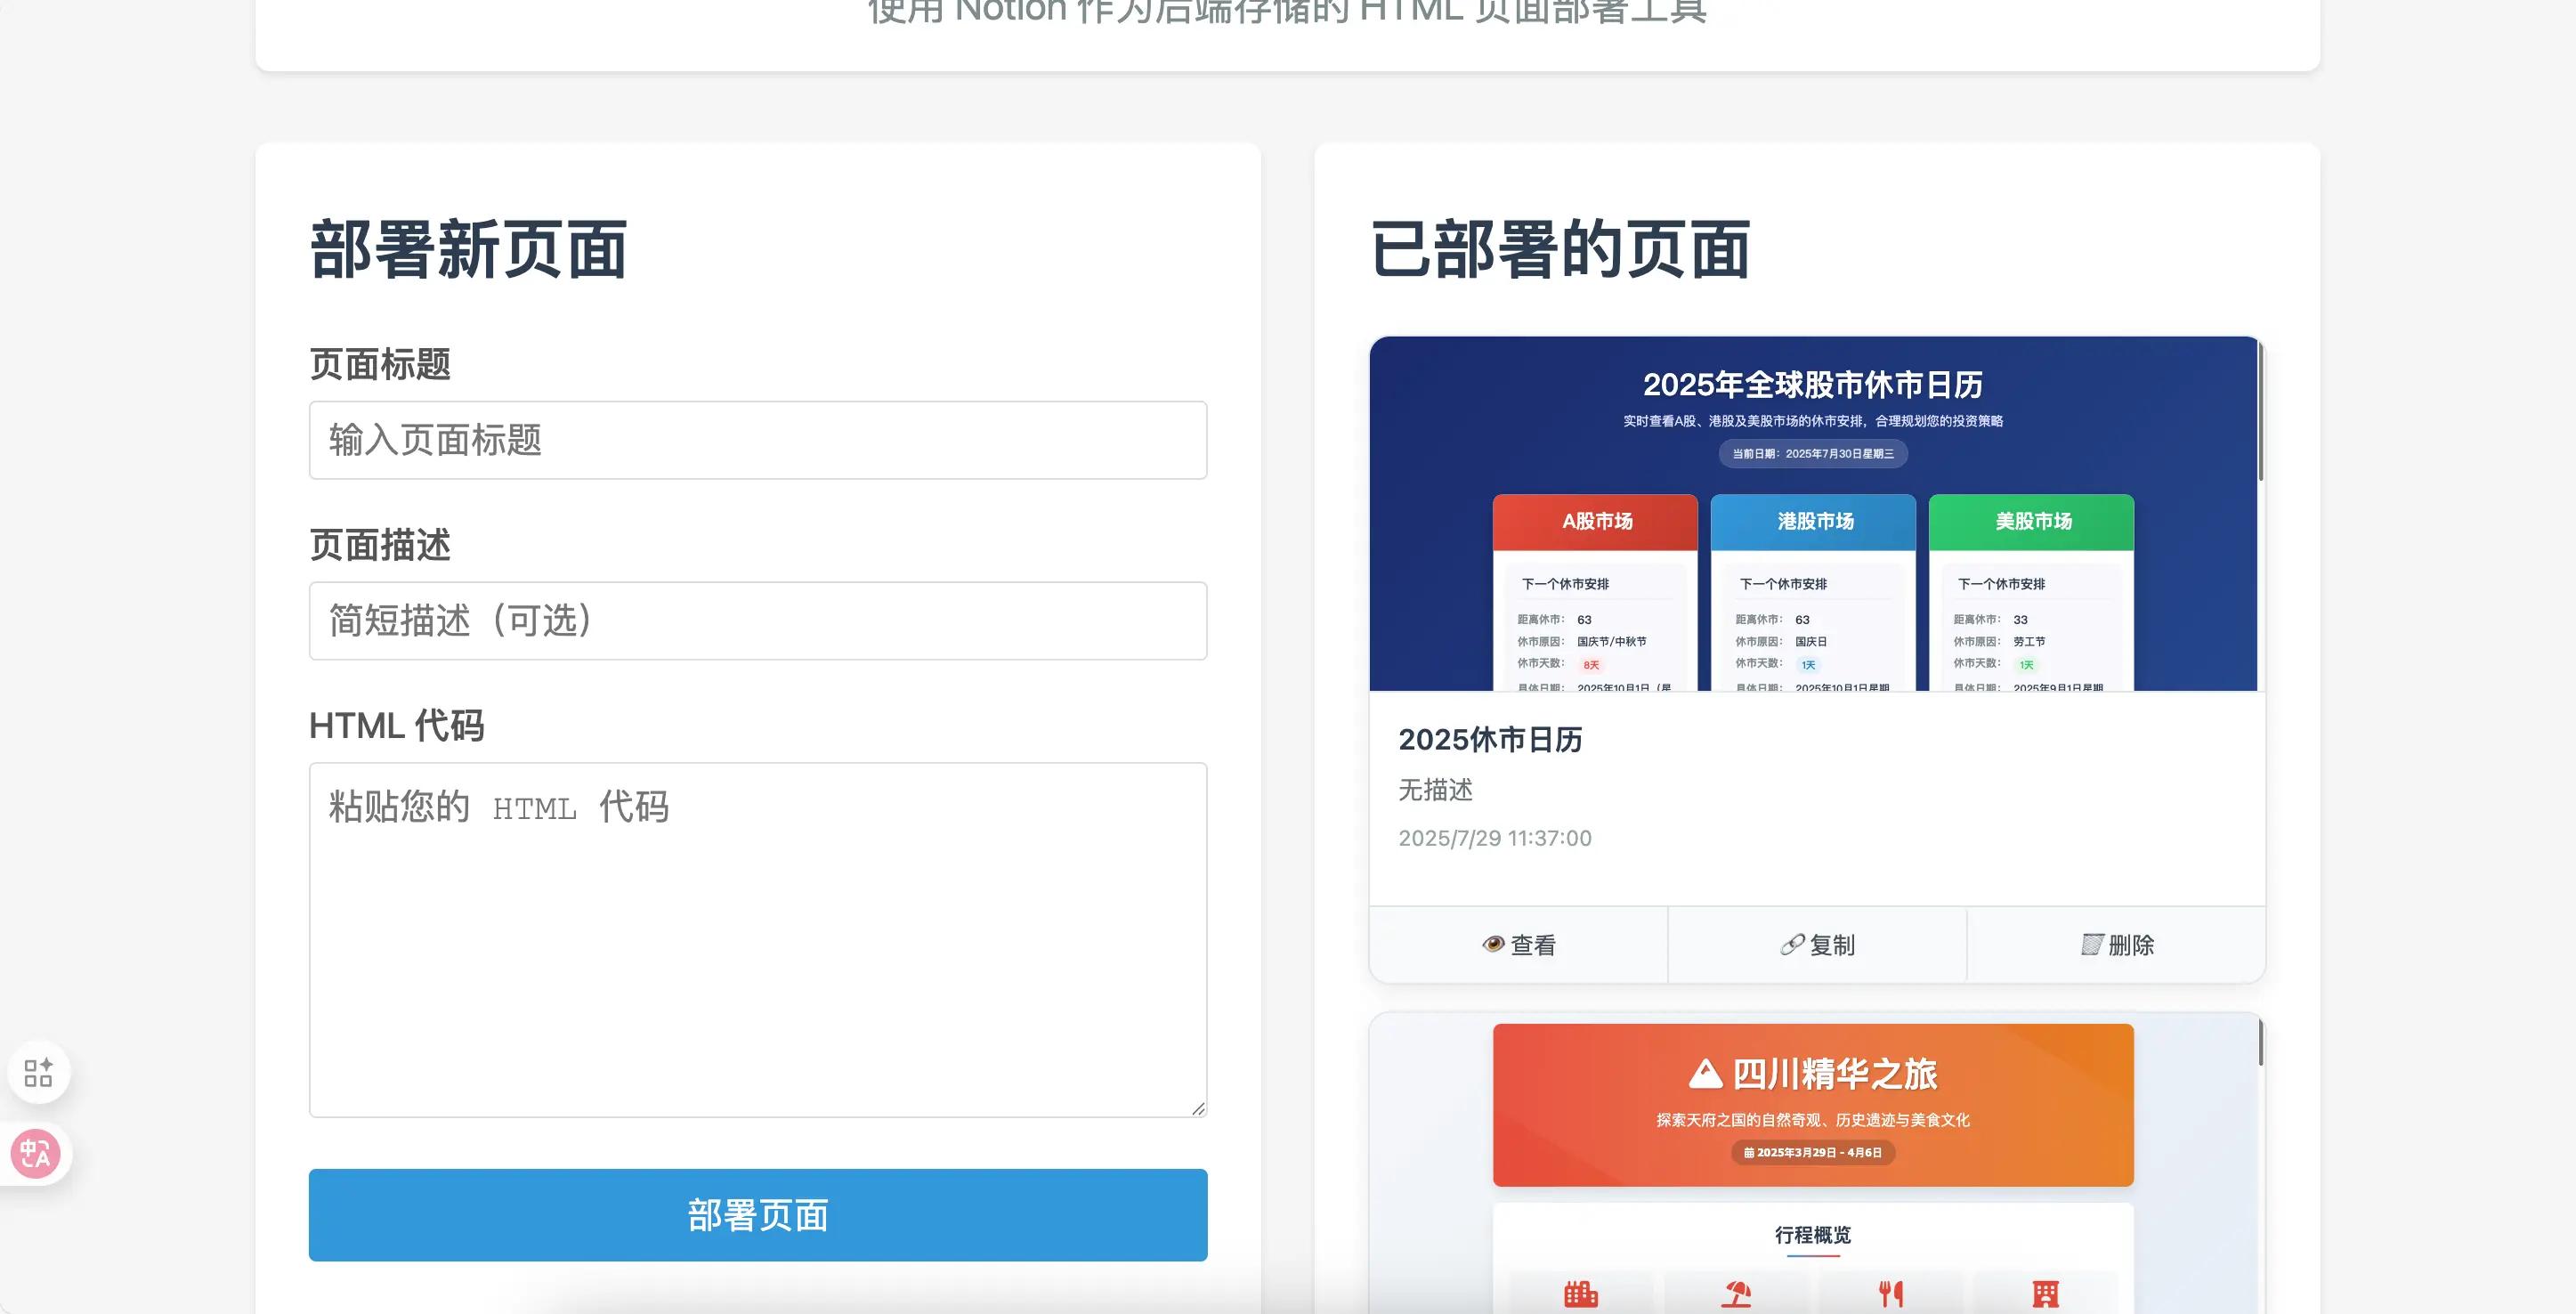2576x1314 pixels.
Task: Grab the HTML textarea resize handle
Action: click(1198, 1108)
